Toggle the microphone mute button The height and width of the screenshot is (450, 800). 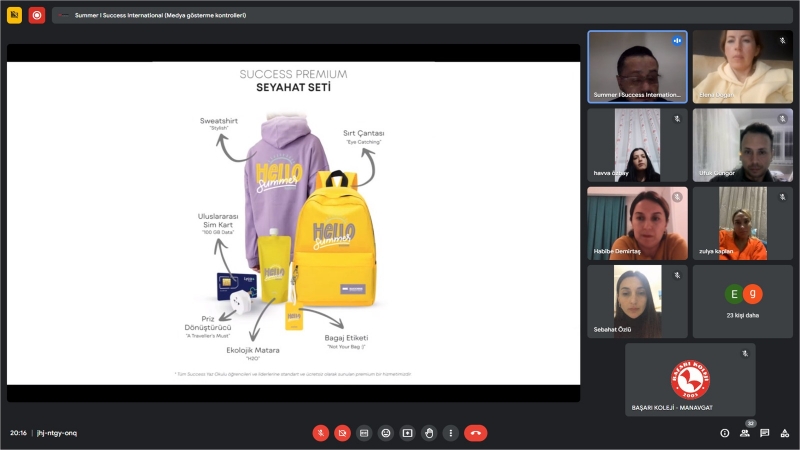(320, 433)
